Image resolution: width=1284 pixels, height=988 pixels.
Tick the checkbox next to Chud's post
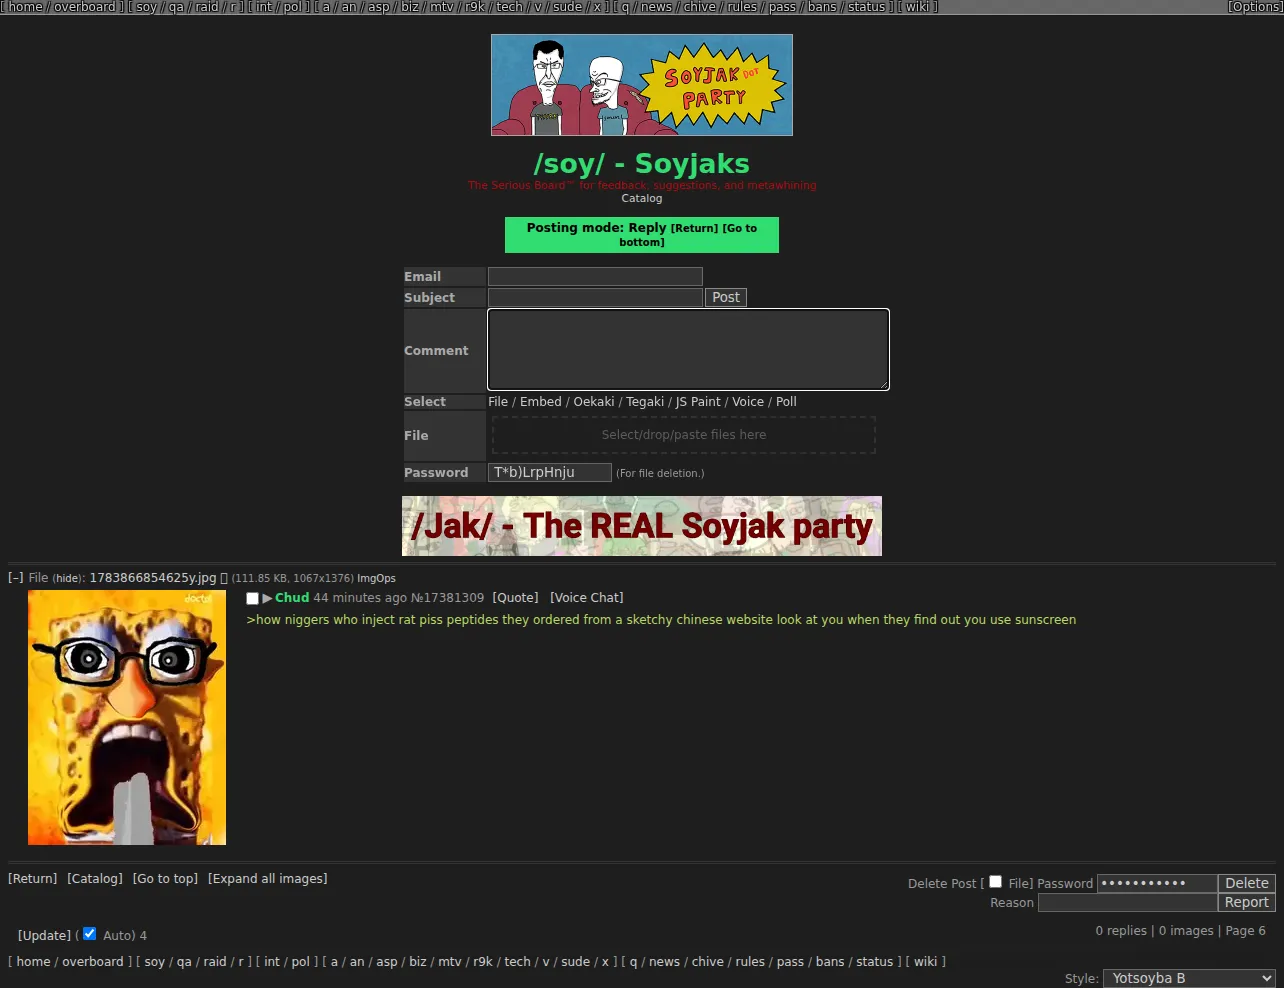(x=253, y=598)
